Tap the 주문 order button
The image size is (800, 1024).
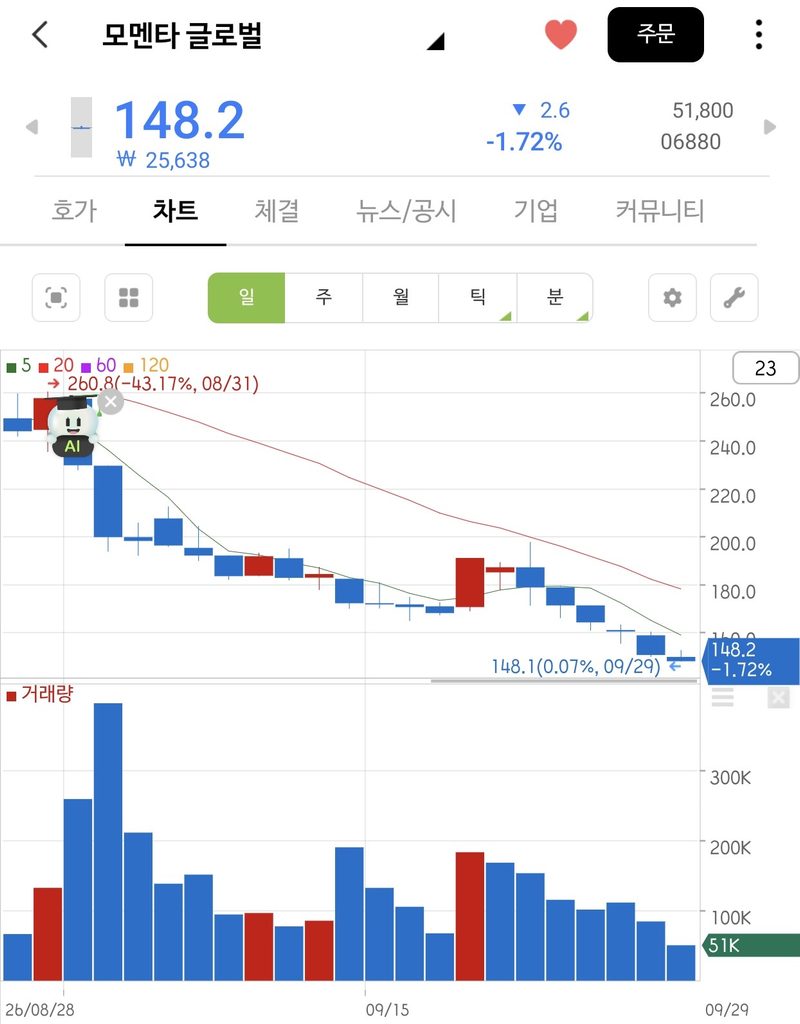click(655, 35)
